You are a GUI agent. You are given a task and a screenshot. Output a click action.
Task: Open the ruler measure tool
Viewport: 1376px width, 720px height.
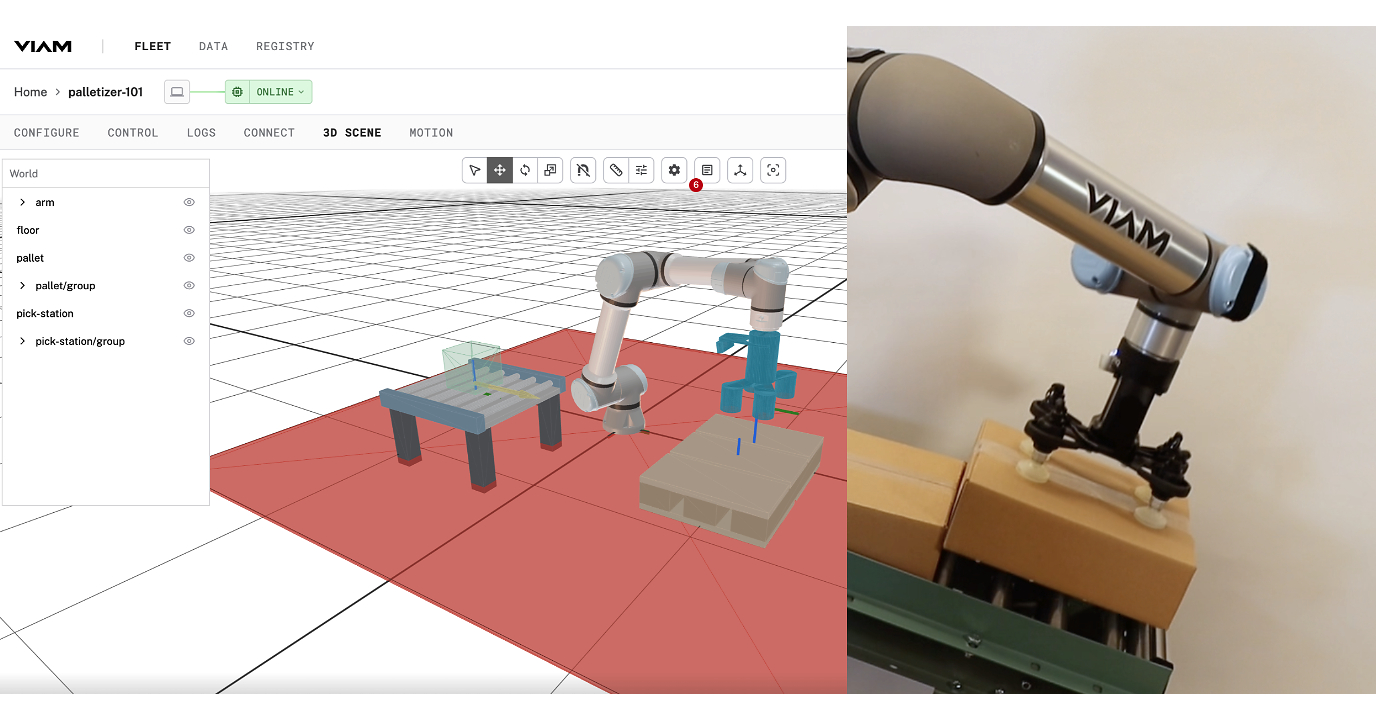click(616, 170)
